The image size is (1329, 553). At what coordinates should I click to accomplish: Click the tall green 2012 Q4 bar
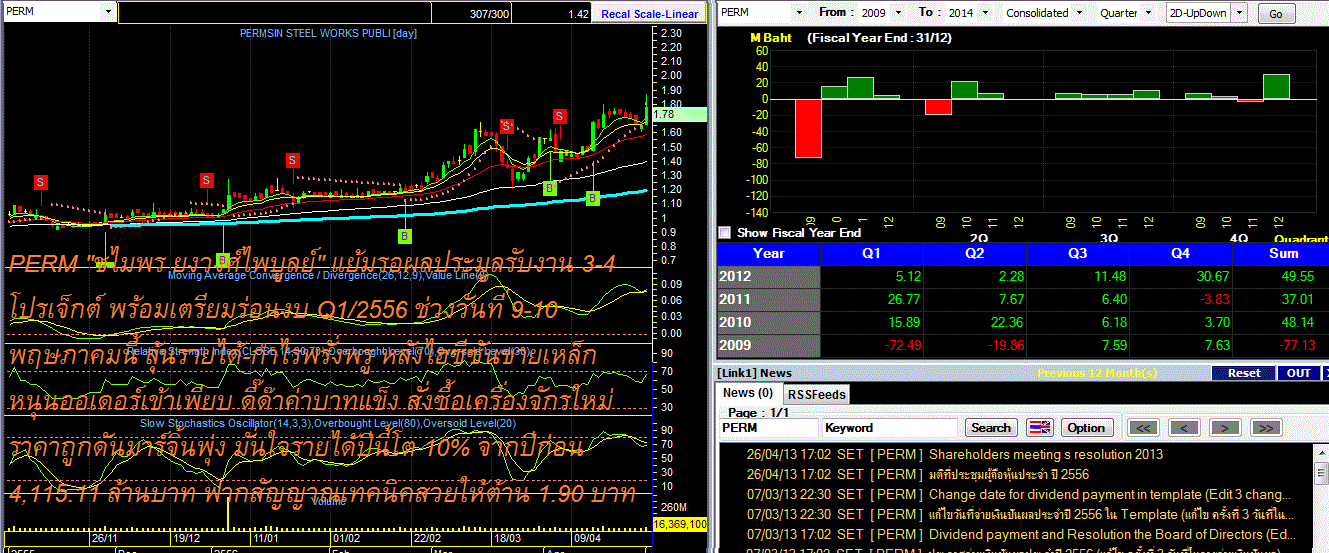click(1276, 87)
